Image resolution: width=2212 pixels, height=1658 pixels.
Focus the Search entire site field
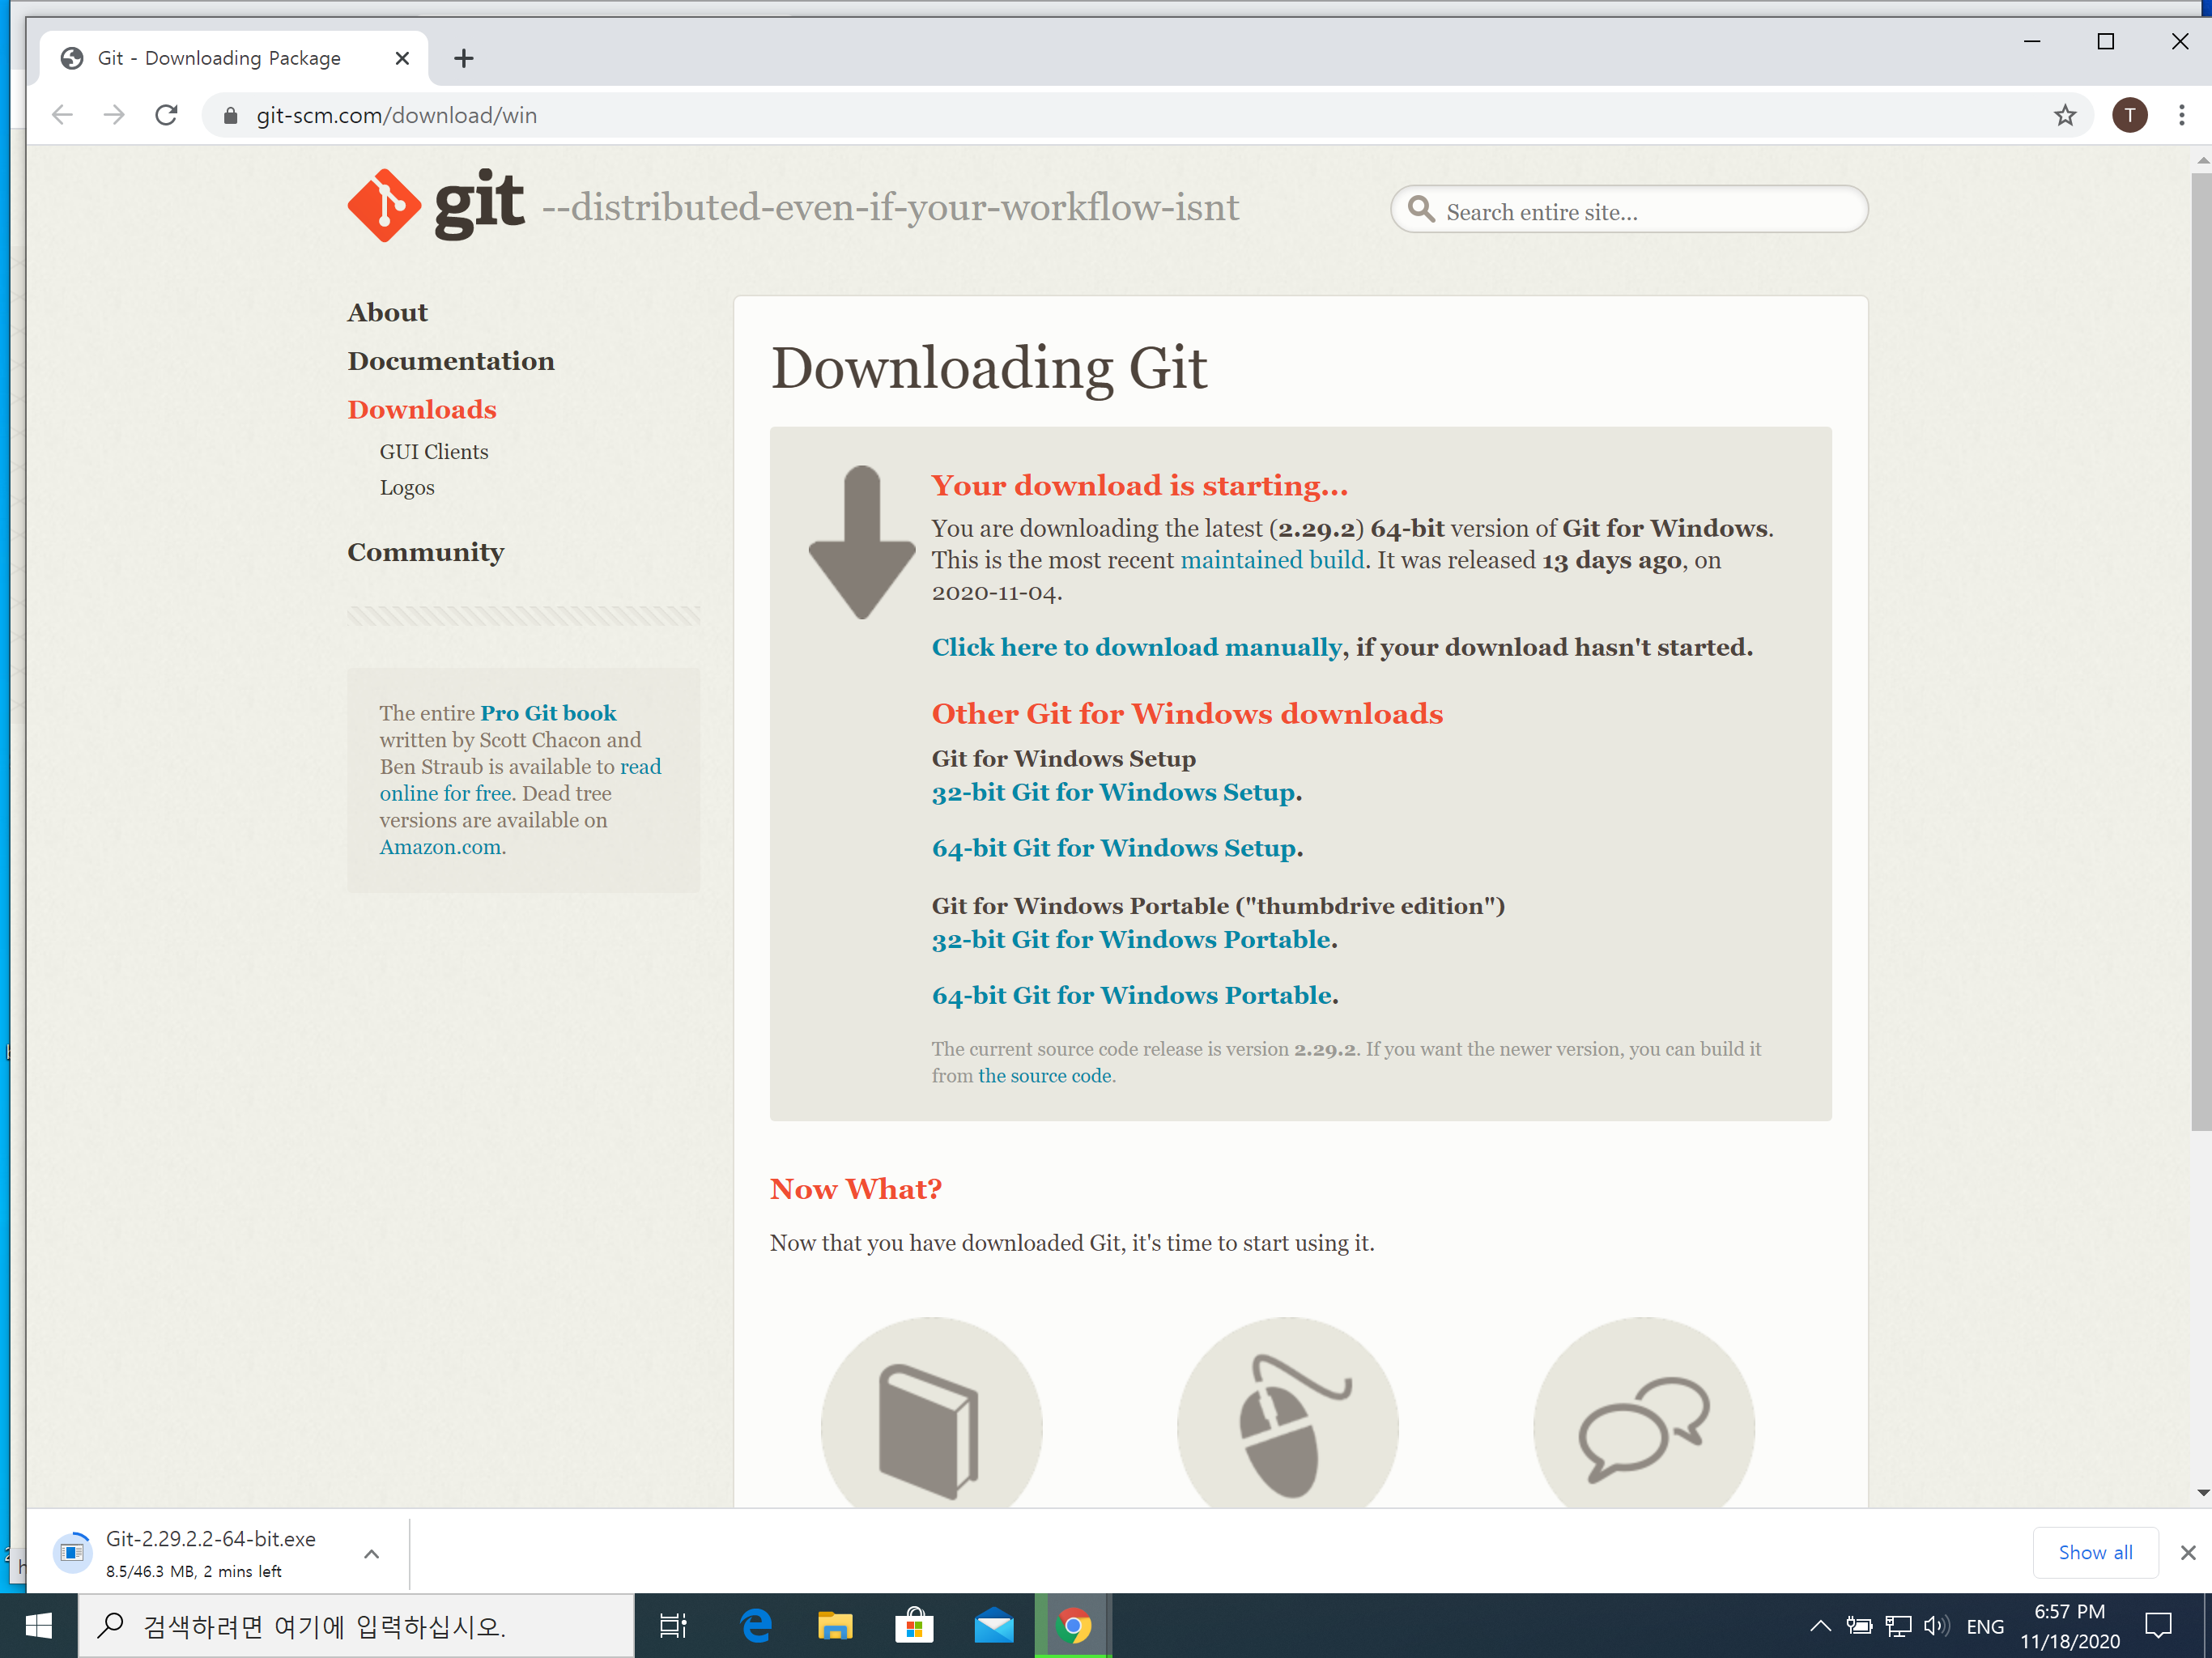point(1628,209)
